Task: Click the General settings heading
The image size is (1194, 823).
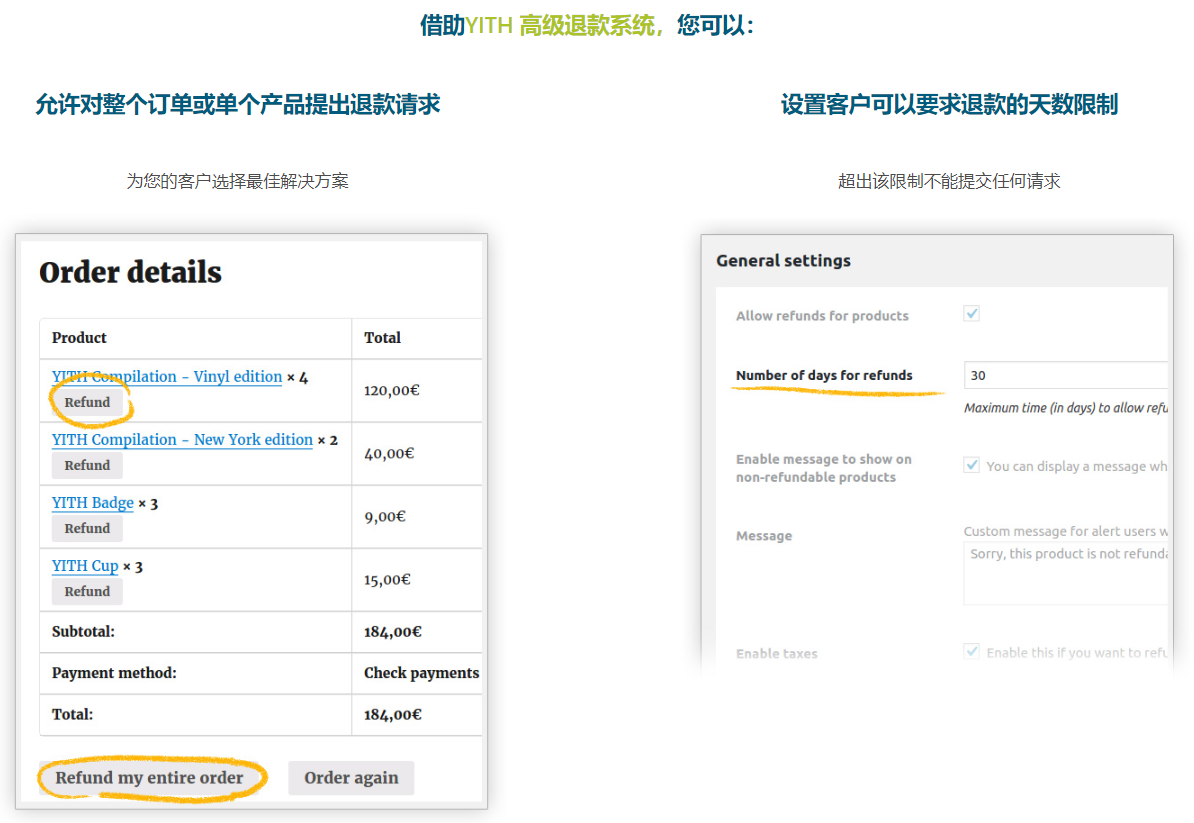Action: [x=784, y=261]
